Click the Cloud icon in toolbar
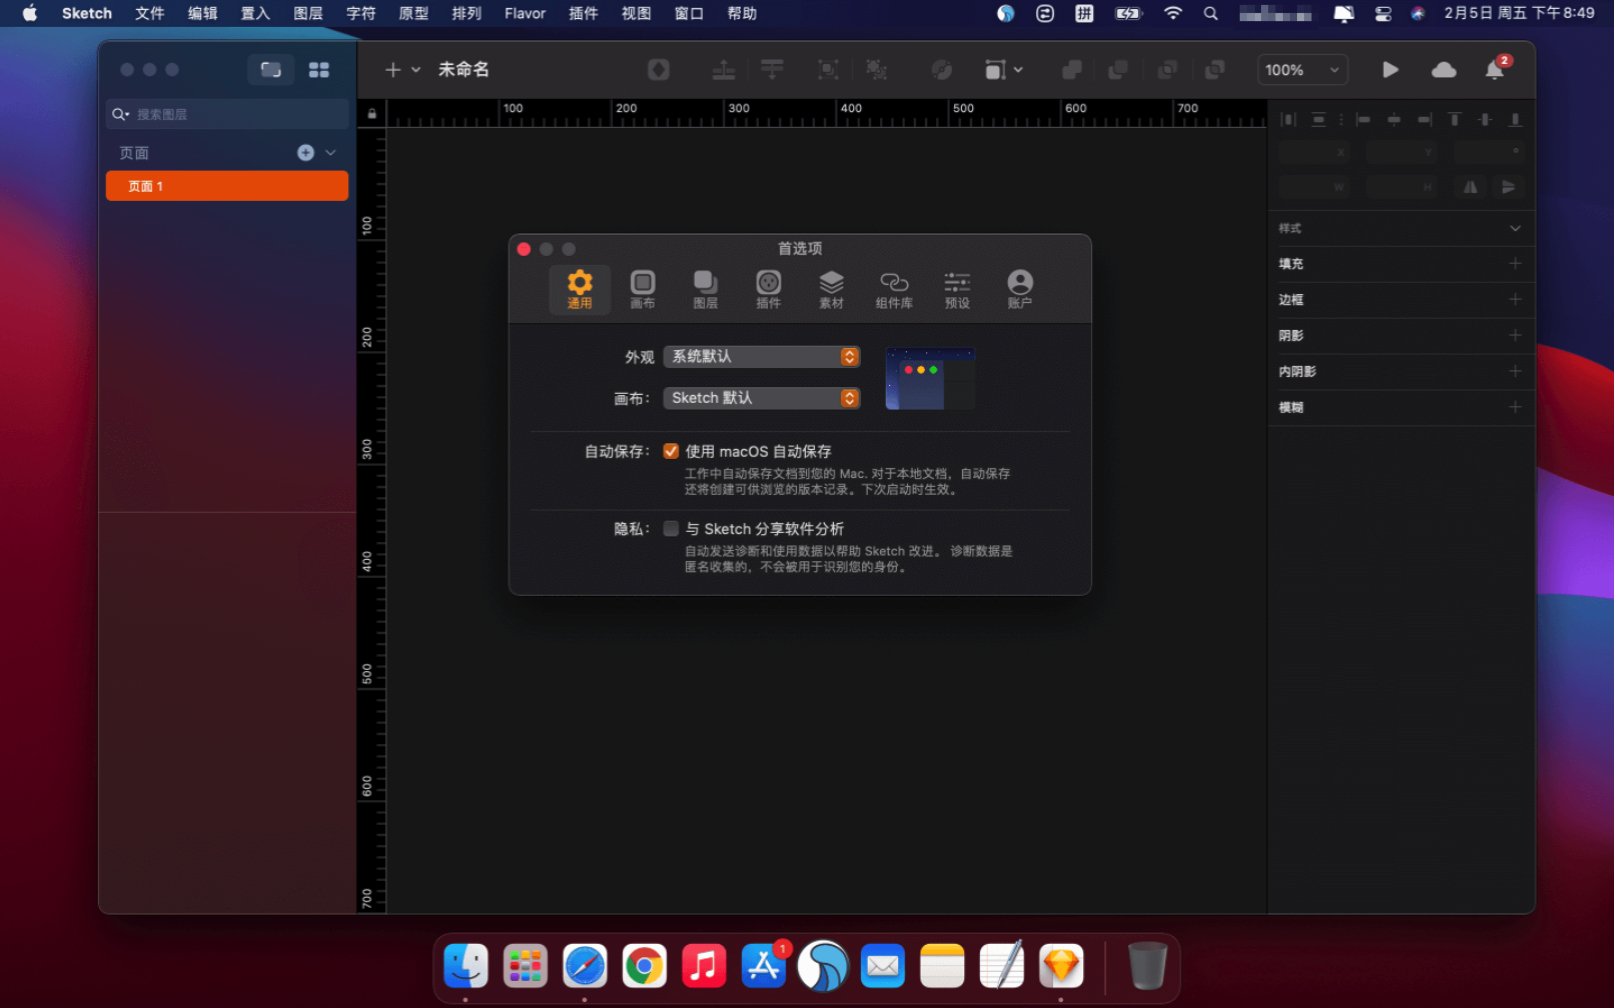The height and width of the screenshot is (1008, 1614). coord(1443,70)
